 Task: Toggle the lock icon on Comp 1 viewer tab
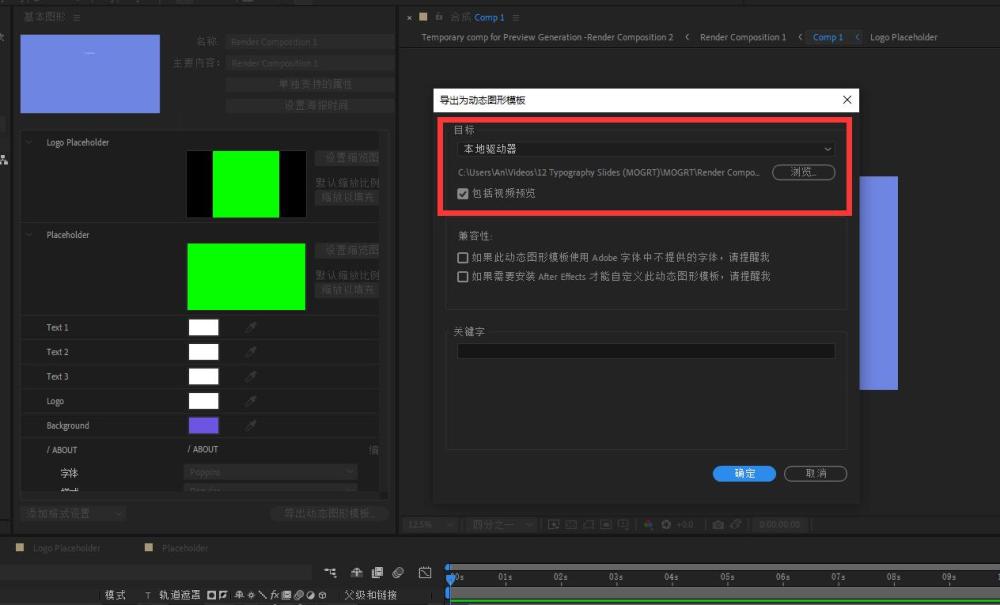click(x=439, y=17)
